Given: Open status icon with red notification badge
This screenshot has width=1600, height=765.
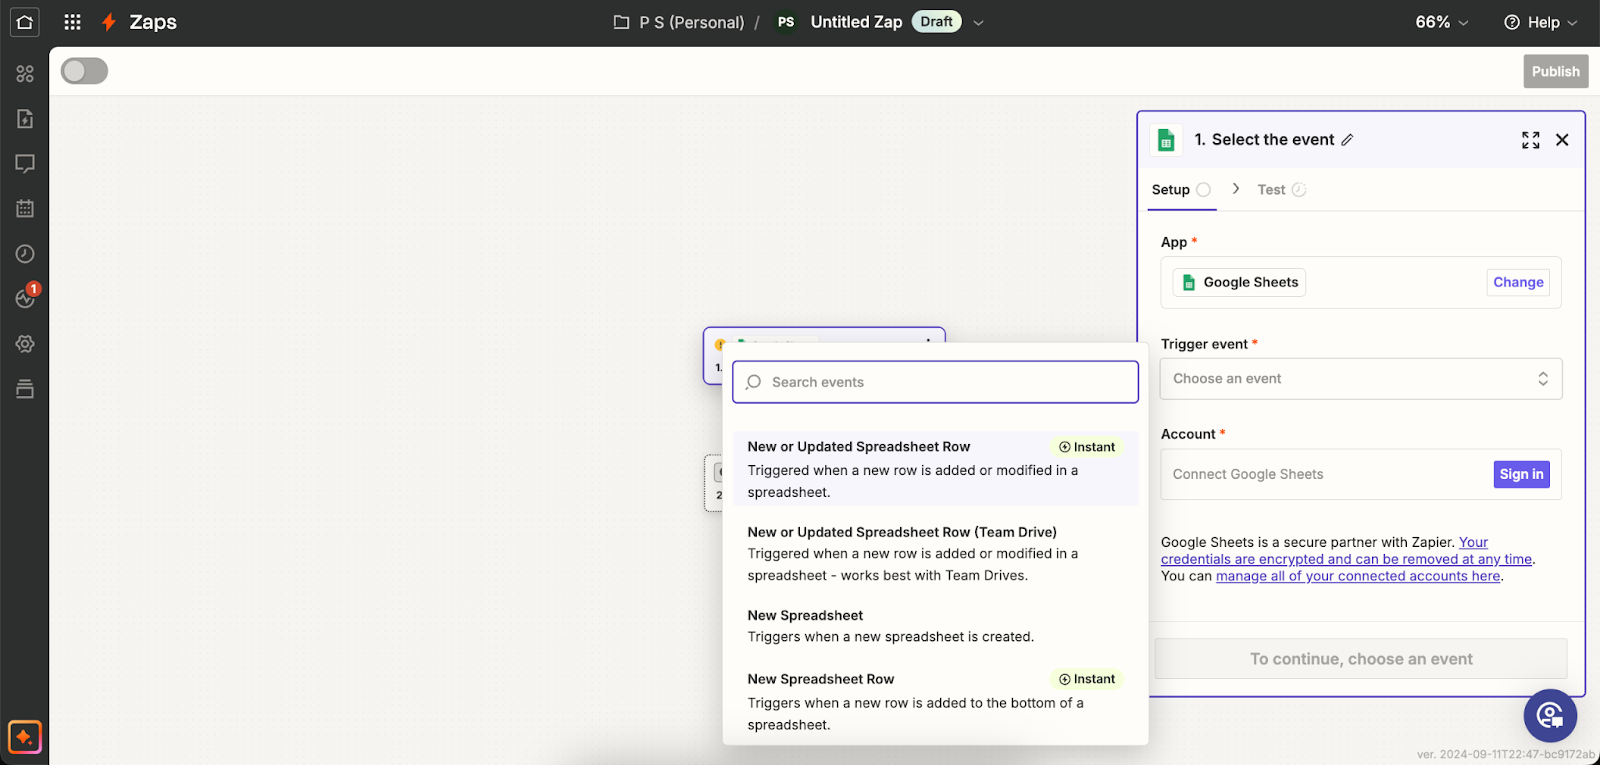Looking at the screenshot, I should pyautogui.click(x=27, y=296).
